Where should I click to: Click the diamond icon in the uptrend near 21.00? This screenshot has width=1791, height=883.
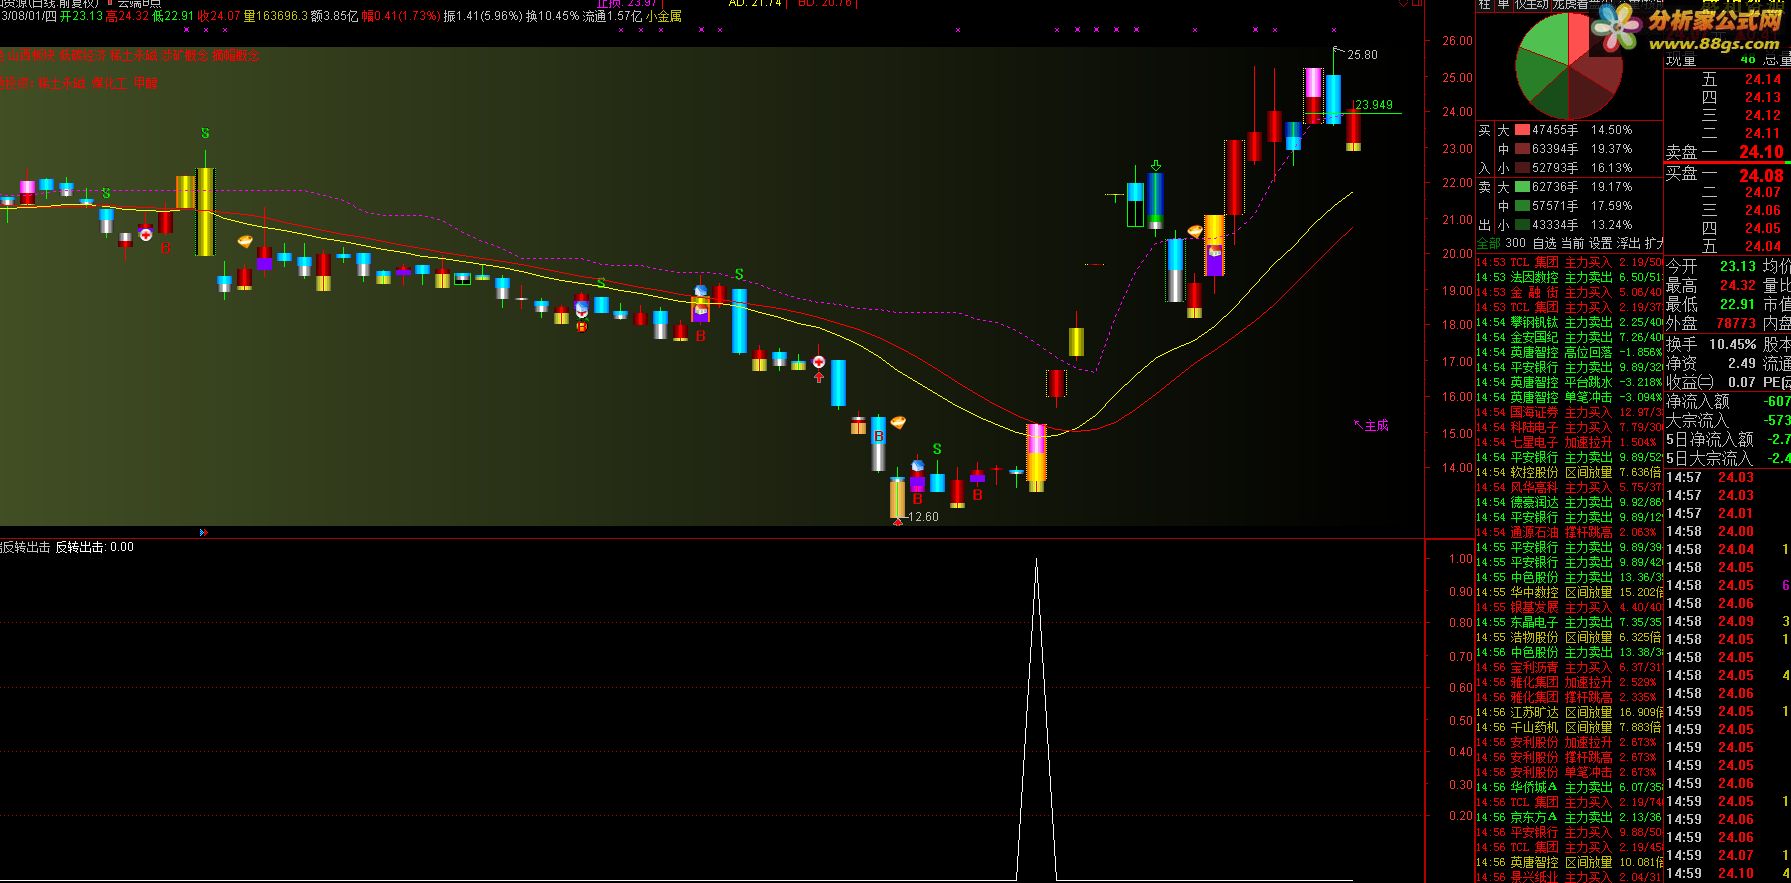coord(1195,231)
